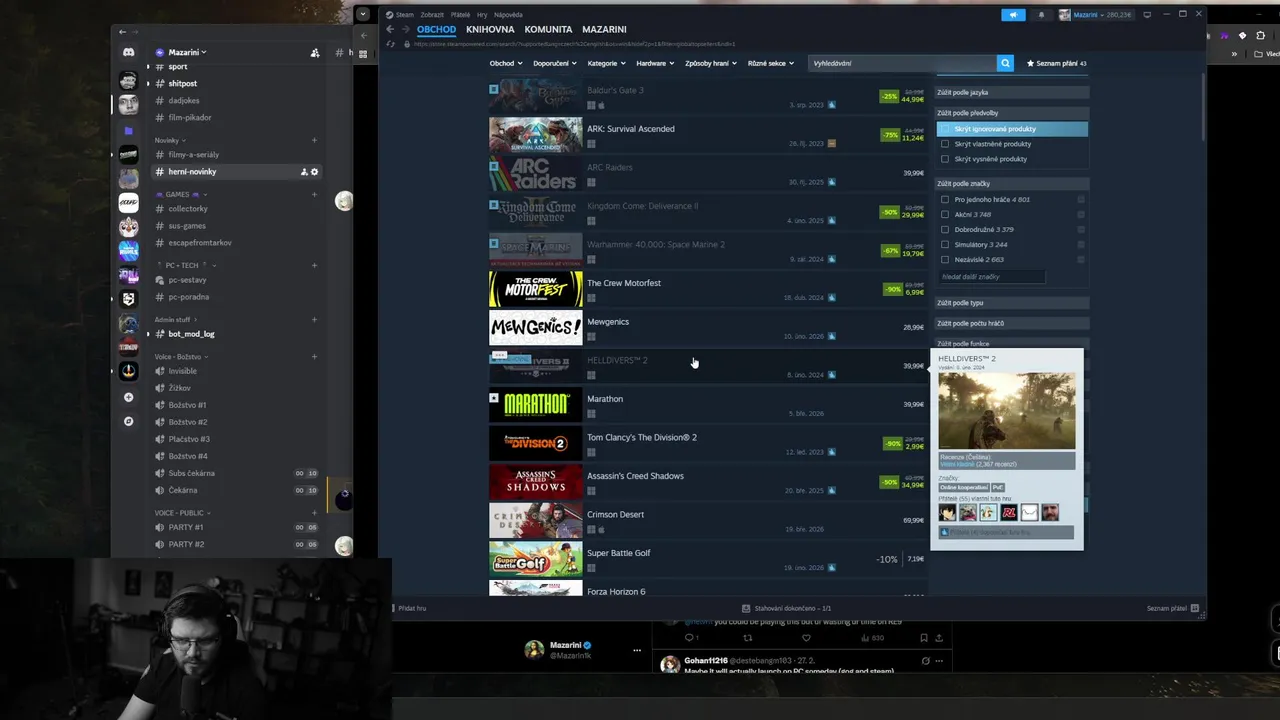Open herní-novinky channel settings gear

[x=314, y=172]
